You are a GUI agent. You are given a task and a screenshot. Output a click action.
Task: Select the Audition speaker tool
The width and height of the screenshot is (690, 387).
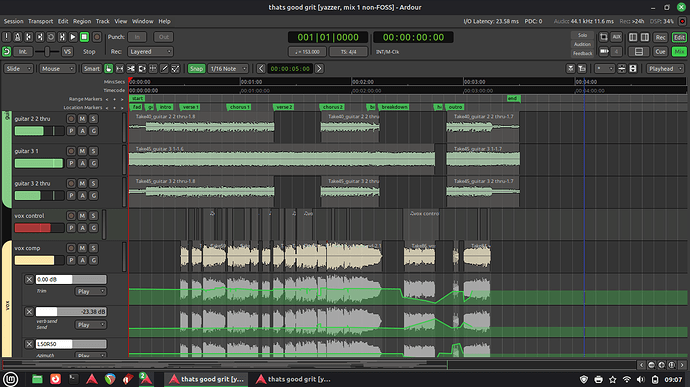[142, 69]
